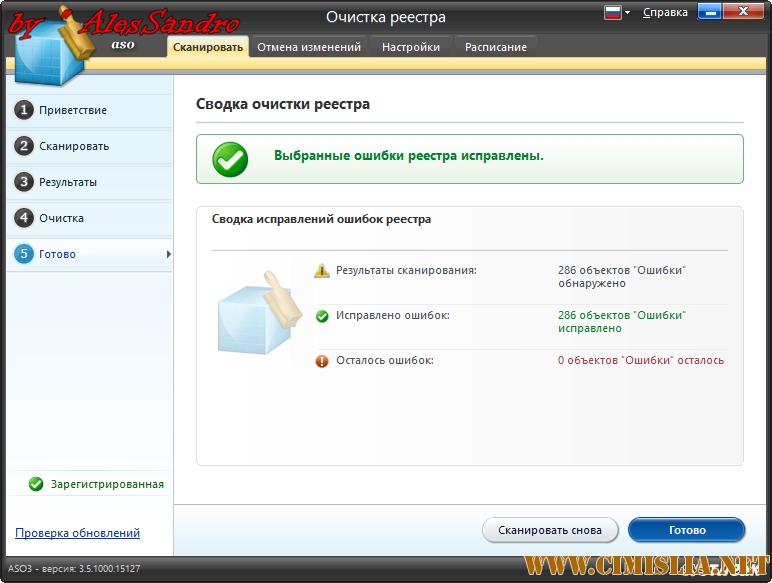Viewport: 772px width, 583px height.
Task: Click the green Зарегистрированная status checkmark
Action: [x=36, y=484]
